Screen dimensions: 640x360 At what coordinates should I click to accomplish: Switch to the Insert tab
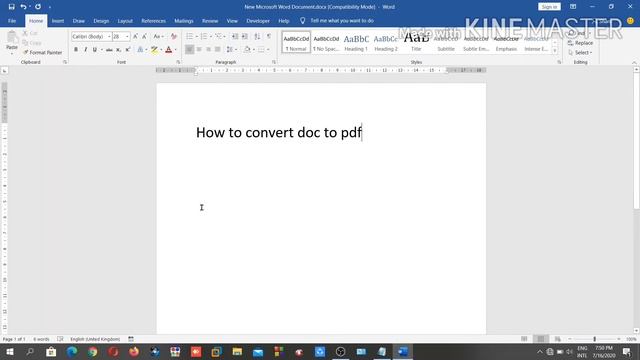(58, 21)
